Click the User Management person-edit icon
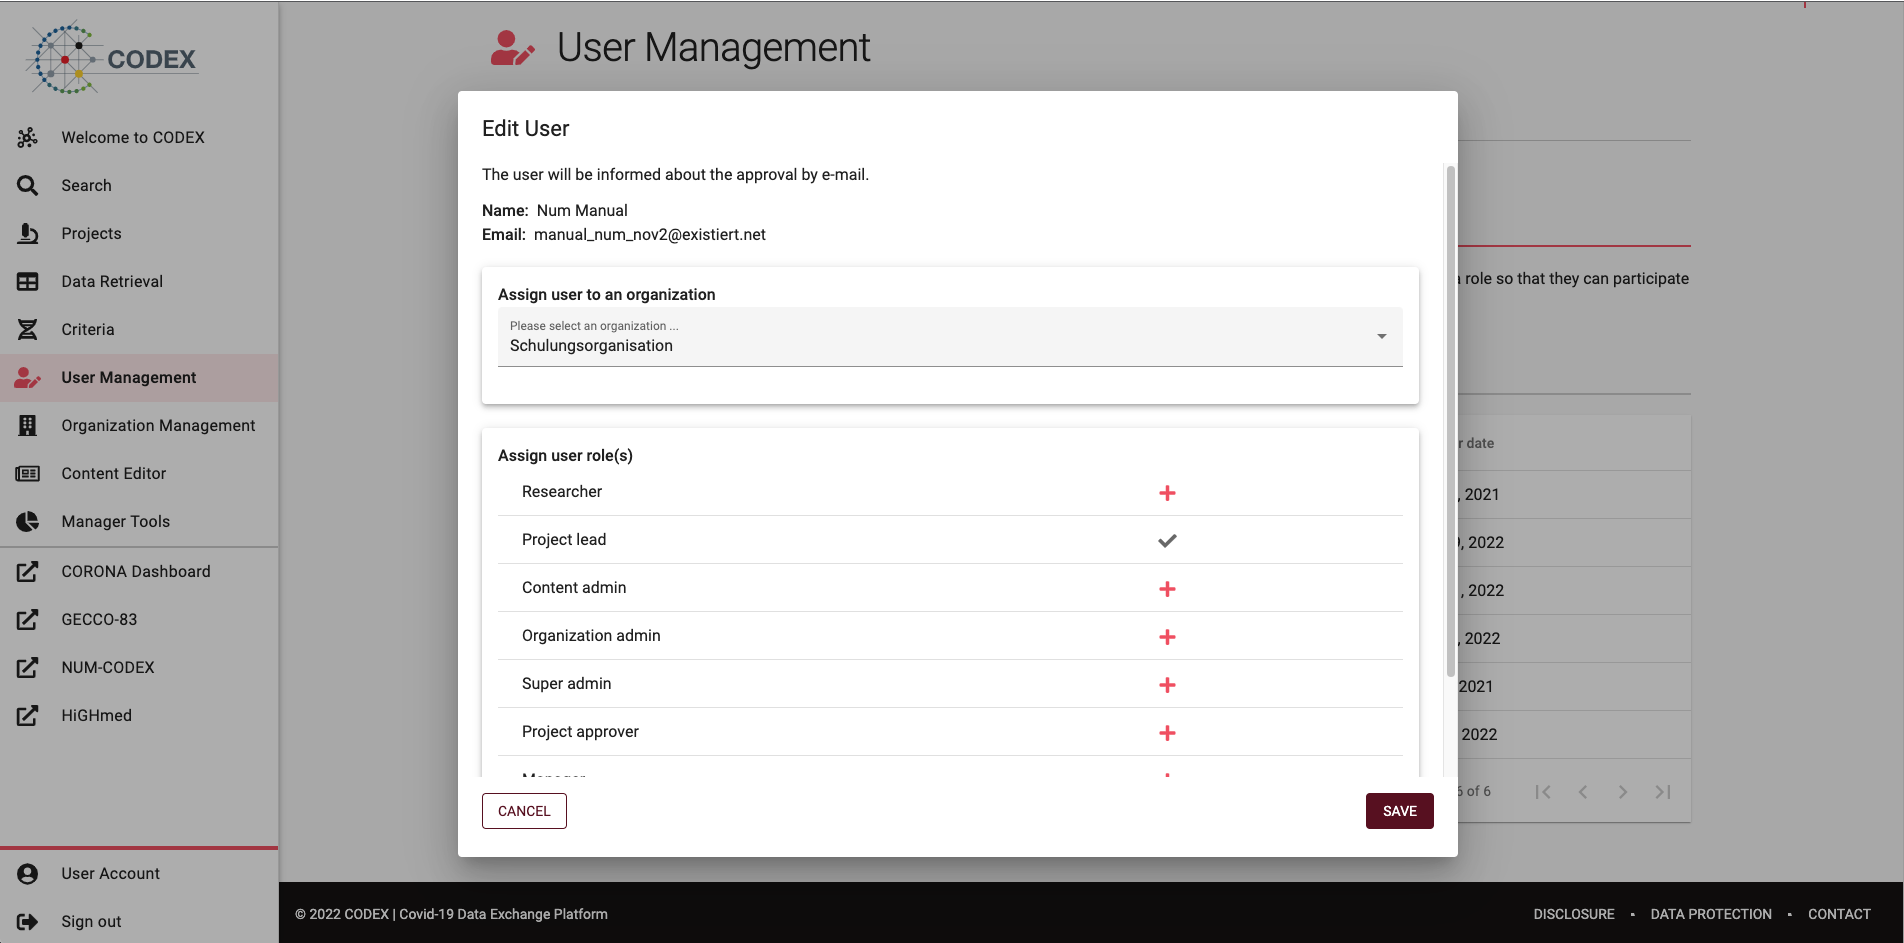1904x943 pixels. pos(28,378)
